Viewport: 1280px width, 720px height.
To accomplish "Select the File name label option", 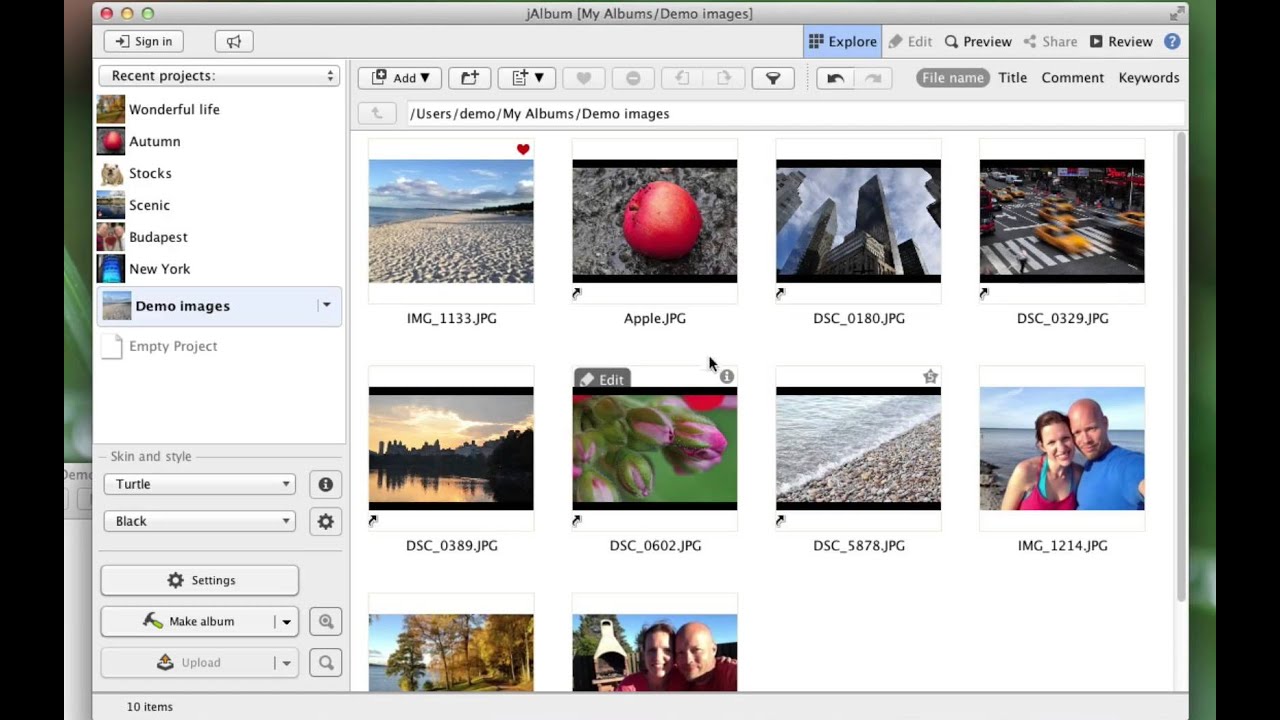I will click(x=953, y=78).
